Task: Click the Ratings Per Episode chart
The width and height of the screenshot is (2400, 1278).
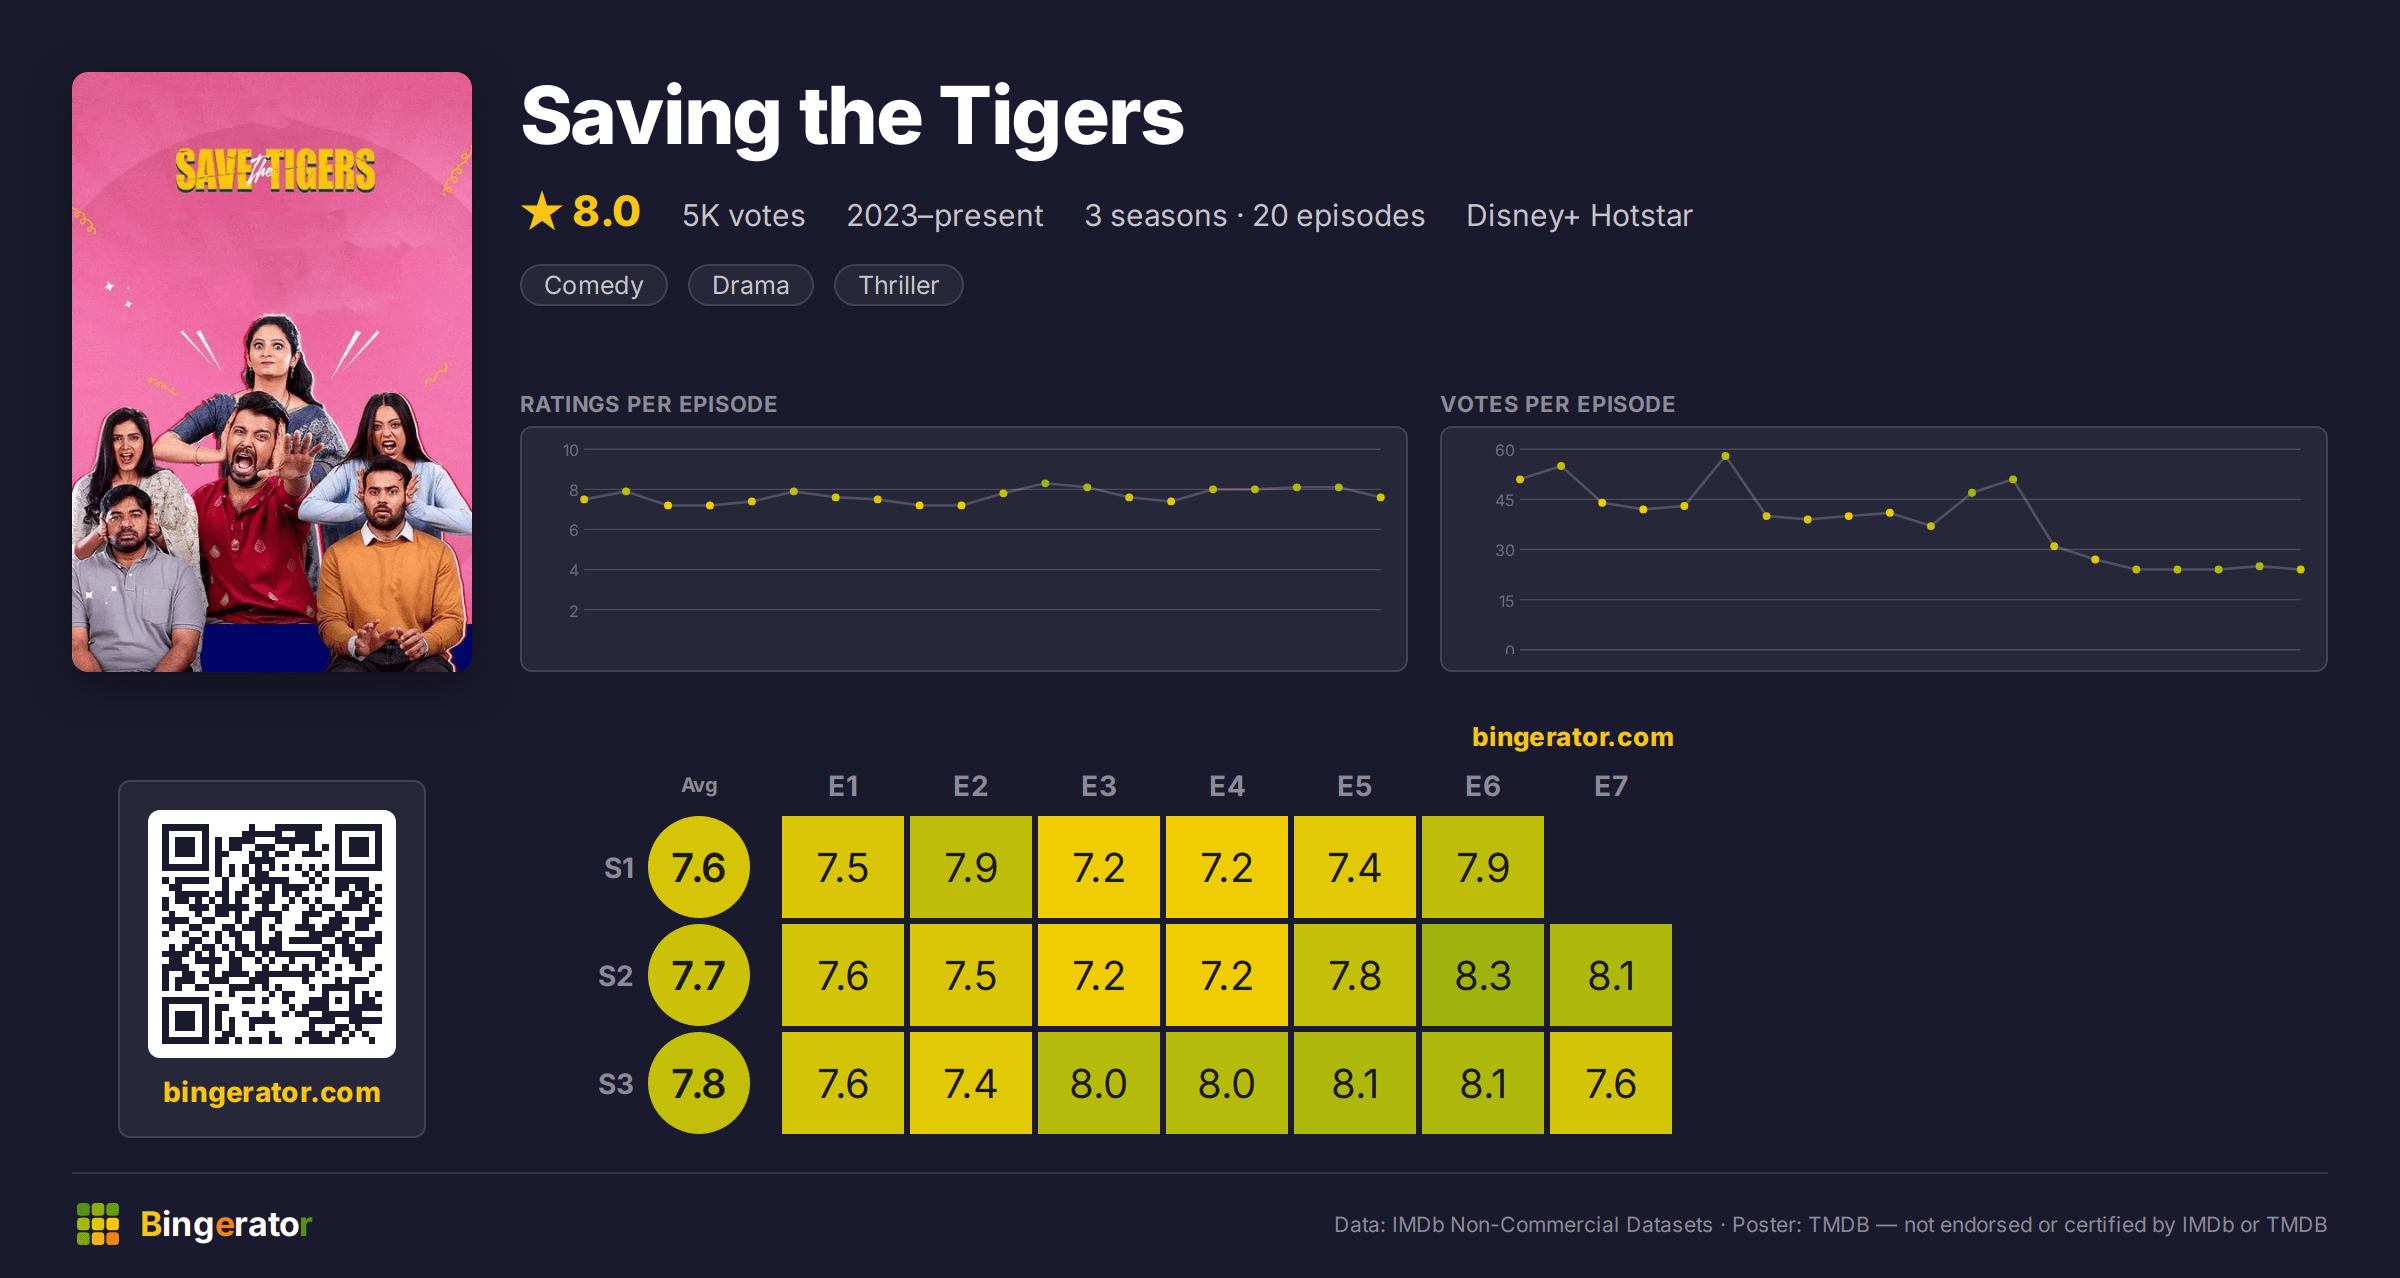Action: click(964, 549)
